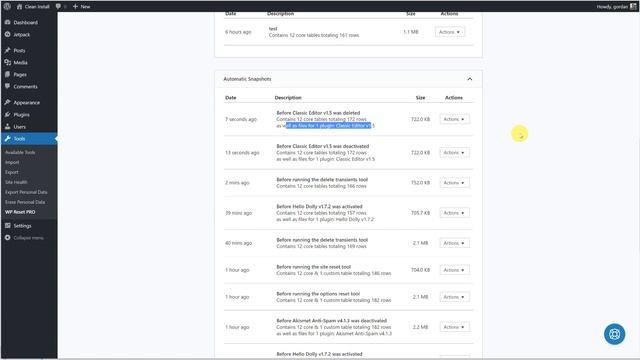Screen dimensions: 640x360
Task: Open the Clean Install site home icon
Action: (19, 6)
